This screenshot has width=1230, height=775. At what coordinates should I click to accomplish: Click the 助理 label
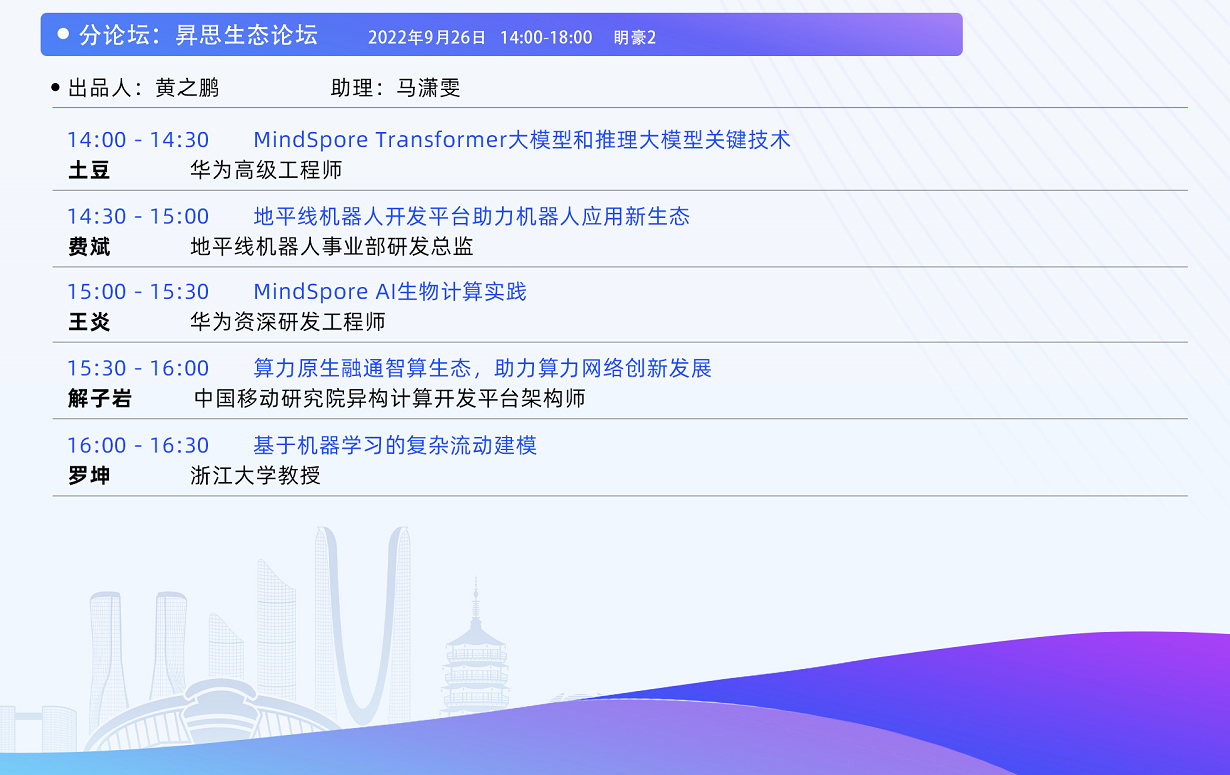[357, 88]
